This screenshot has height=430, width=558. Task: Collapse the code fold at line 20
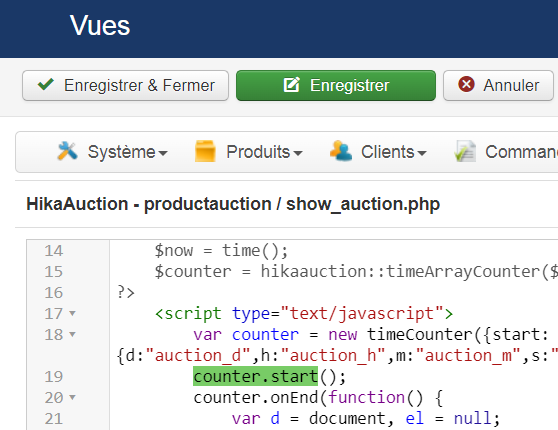tap(72, 397)
